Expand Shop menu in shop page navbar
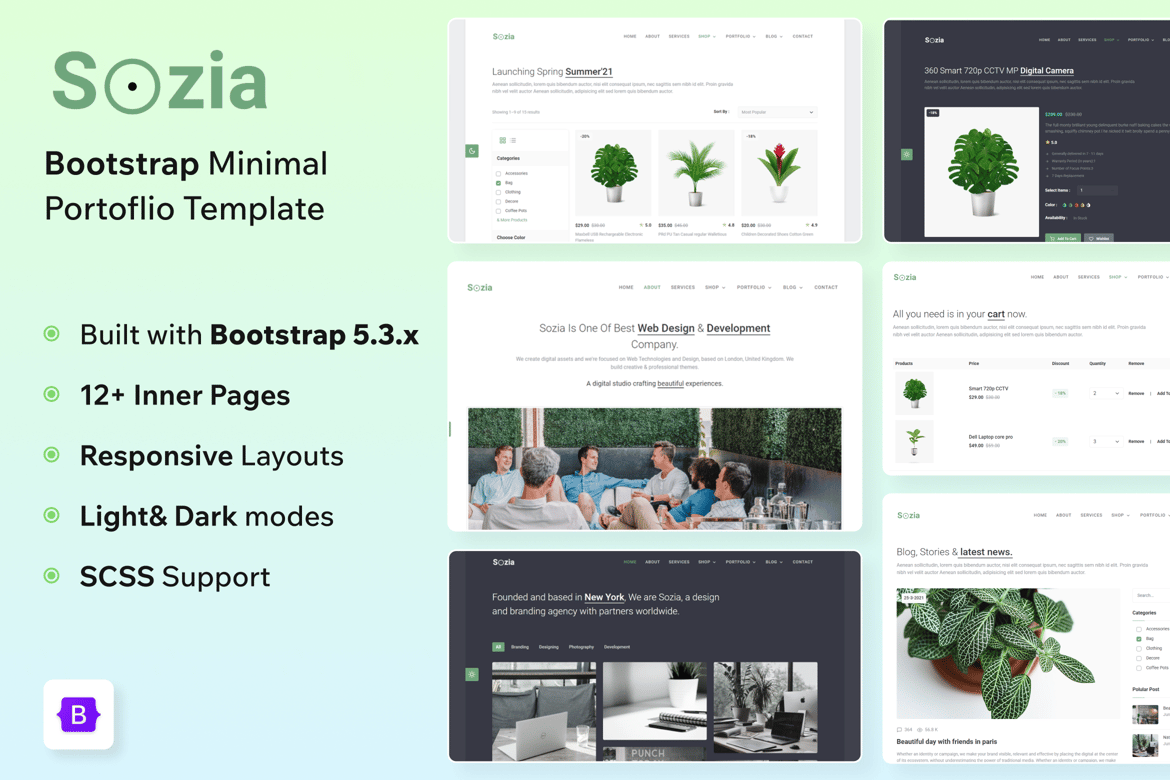Viewport: 1170px width, 780px height. [707, 37]
